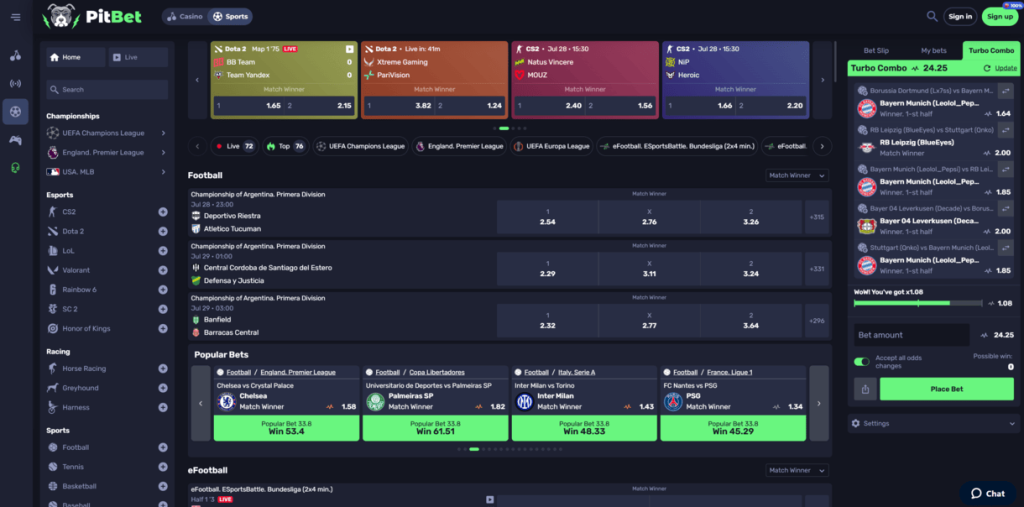This screenshot has width=1024, height=507.
Task: Click +315 more markets for Deportivo Riestra
Action: (x=817, y=217)
